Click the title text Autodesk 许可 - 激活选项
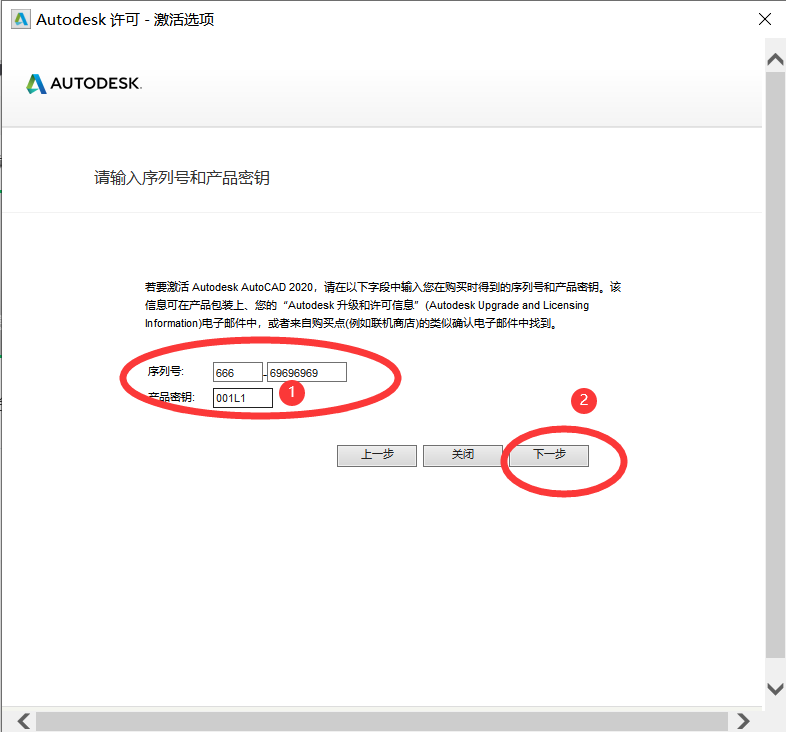786x732 pixels. pos(125,20)
